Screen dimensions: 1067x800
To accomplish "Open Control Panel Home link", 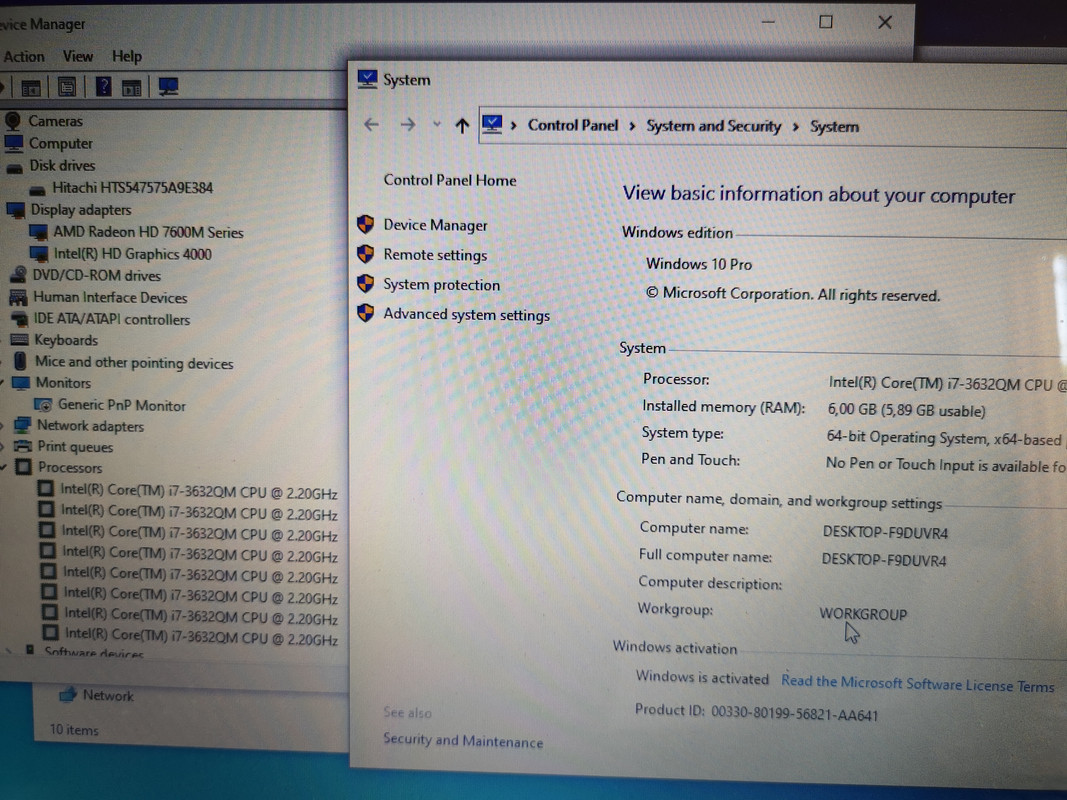I will click(x=450, y=180).
